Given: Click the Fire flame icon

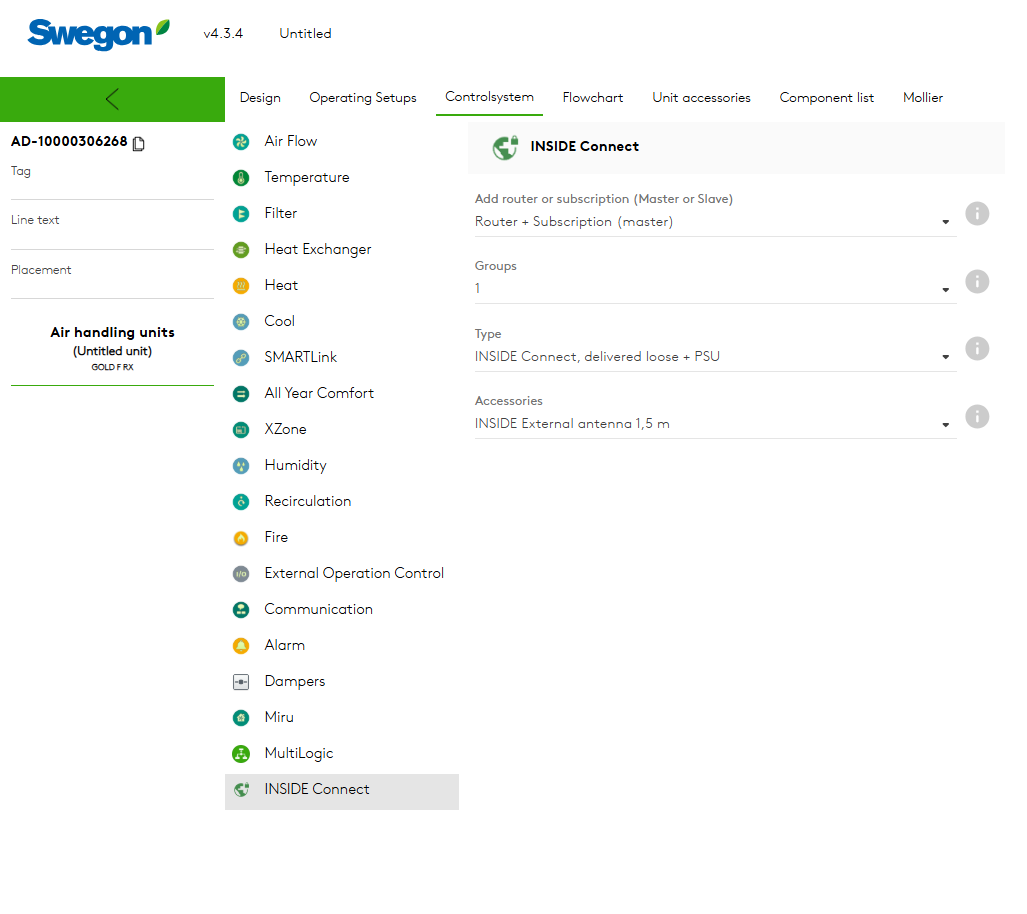Looking at the screenshot, I should tap(240, 538).
